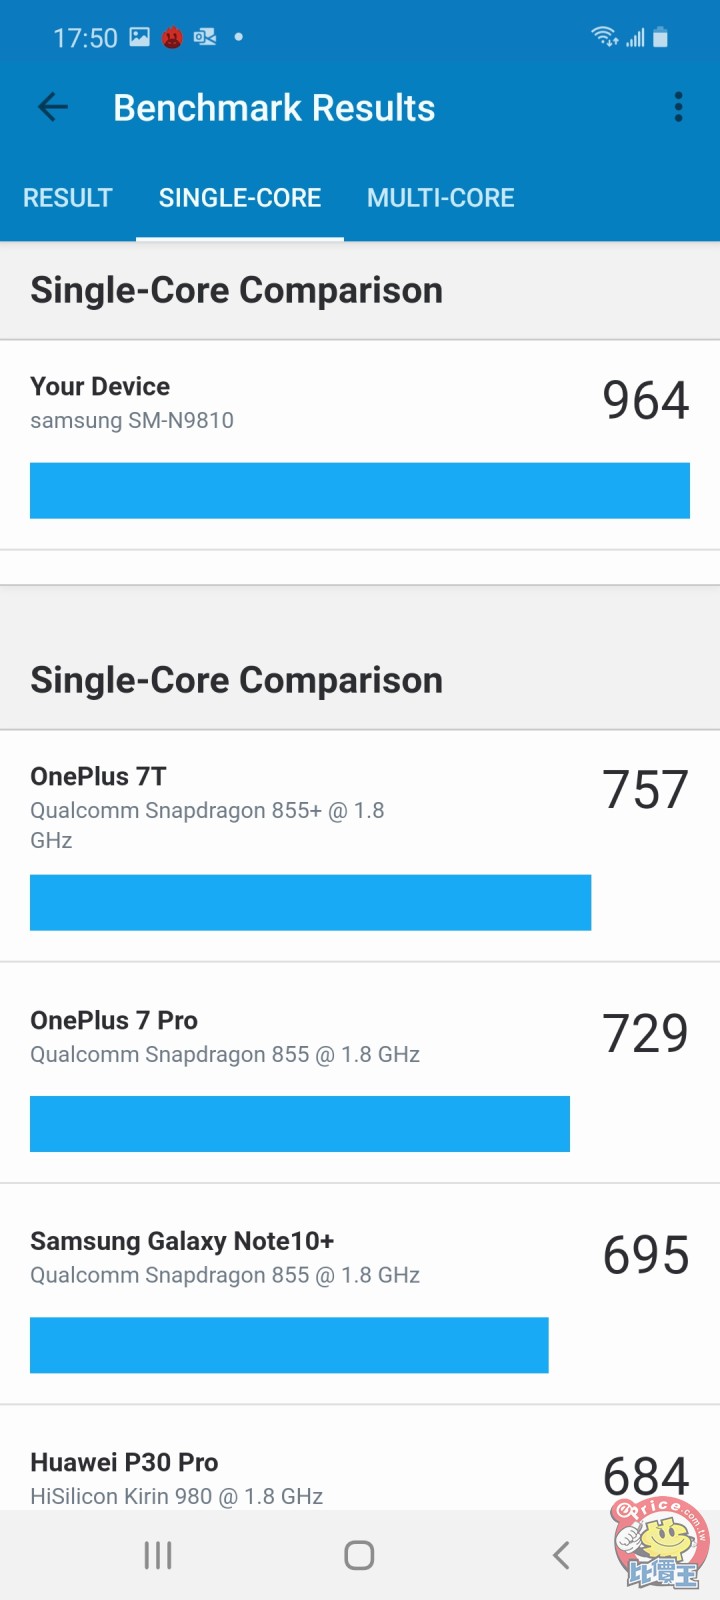Image resolution: width=720 pixels, height=1600 pixels.
Task: Tap the cellular signal strength icon
Action: (633, 36)
